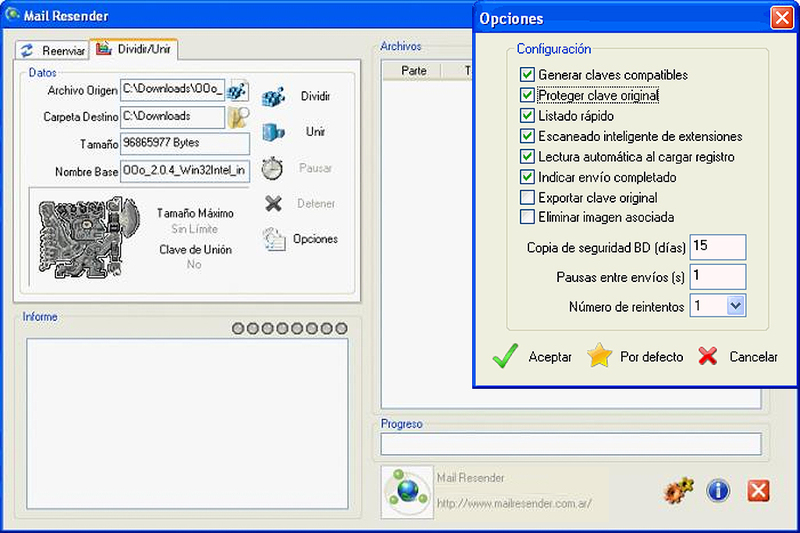The image size is (800, 533).
Task: Browse for the Archivo Origen file icon
Action: tap(238, 90)
